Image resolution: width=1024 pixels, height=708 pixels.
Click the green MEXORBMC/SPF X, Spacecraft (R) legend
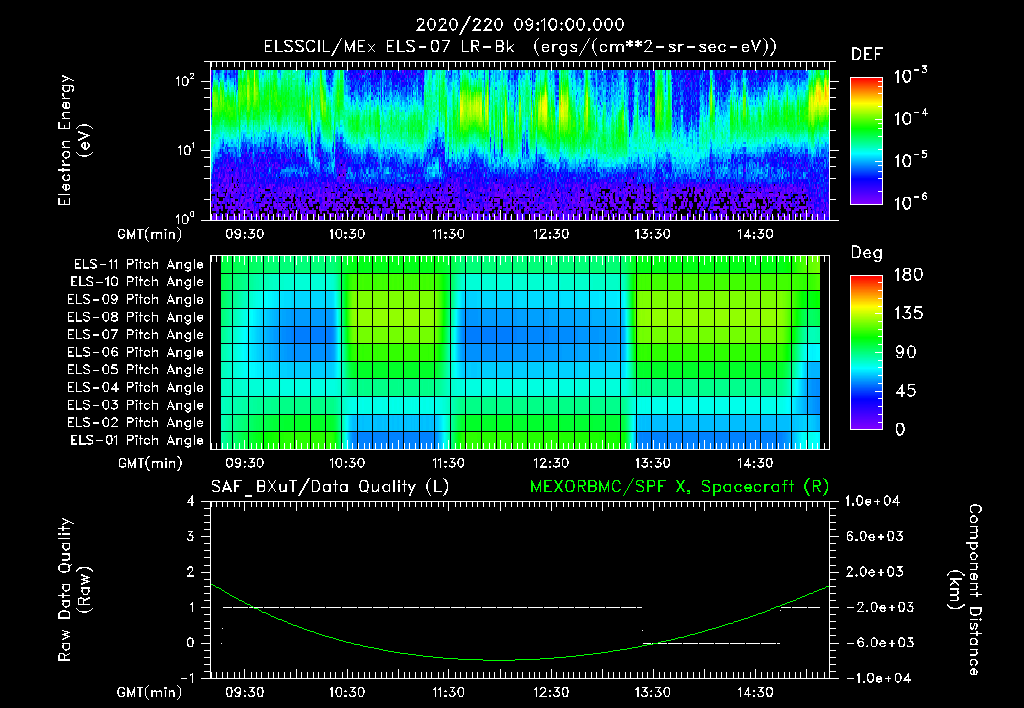(679, 487)
